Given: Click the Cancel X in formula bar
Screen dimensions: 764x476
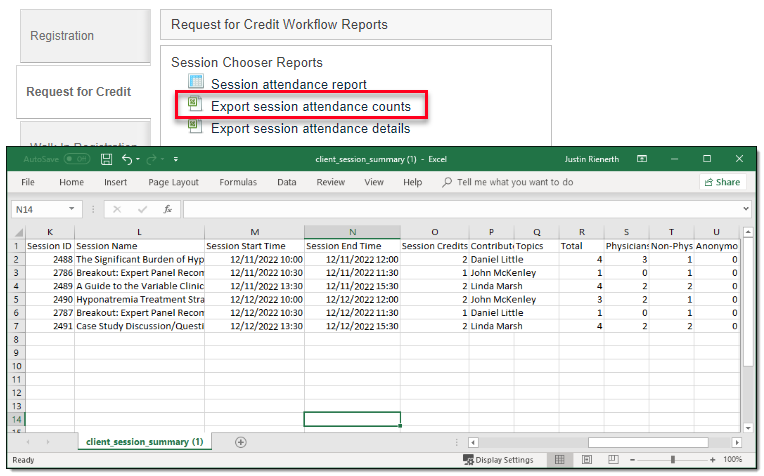Looking at the screenshot, I should point(117,209).
